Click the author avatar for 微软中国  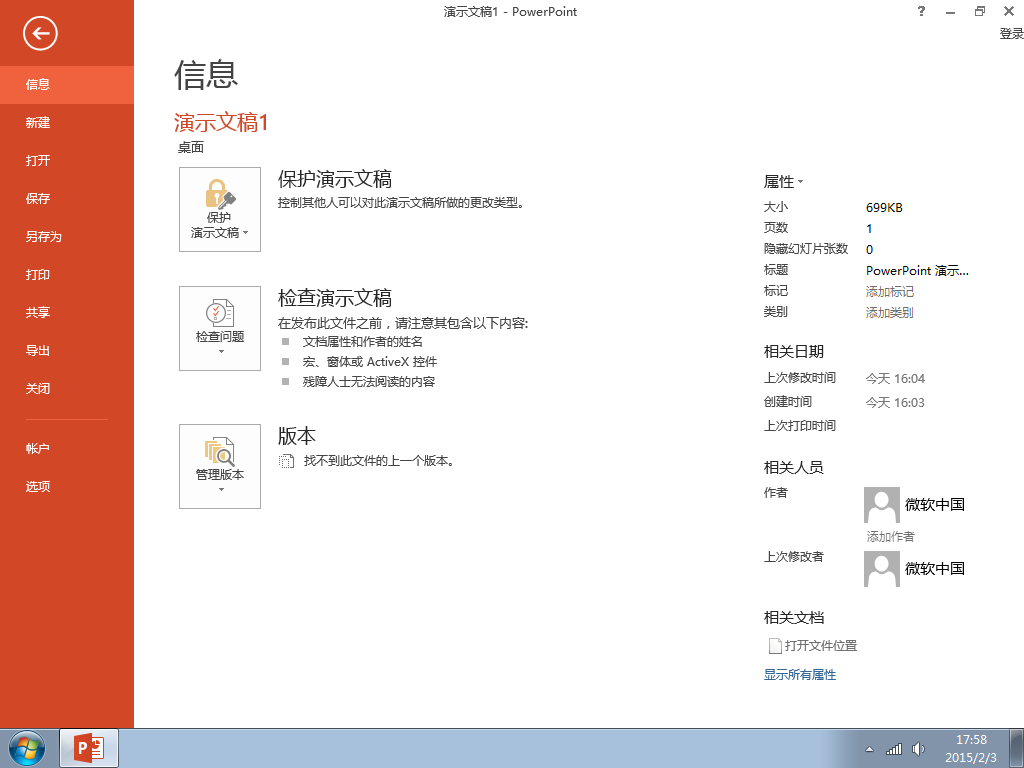[x=882, y=504]
